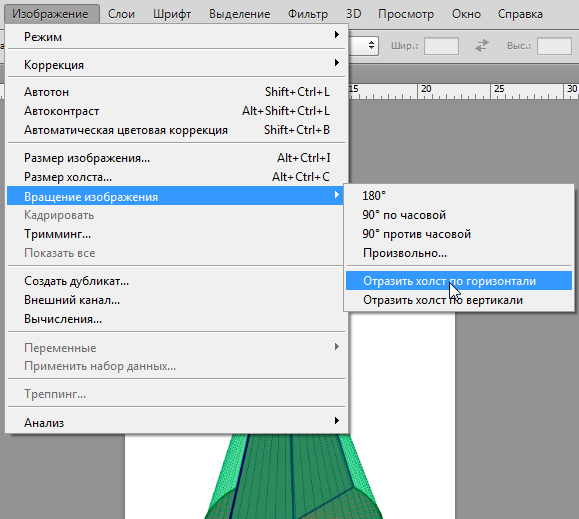Image resolution: width=579 pixels, height=519 pixels.
Task: Expand the Коррекция submenu
Action: [x=177, y=65]
